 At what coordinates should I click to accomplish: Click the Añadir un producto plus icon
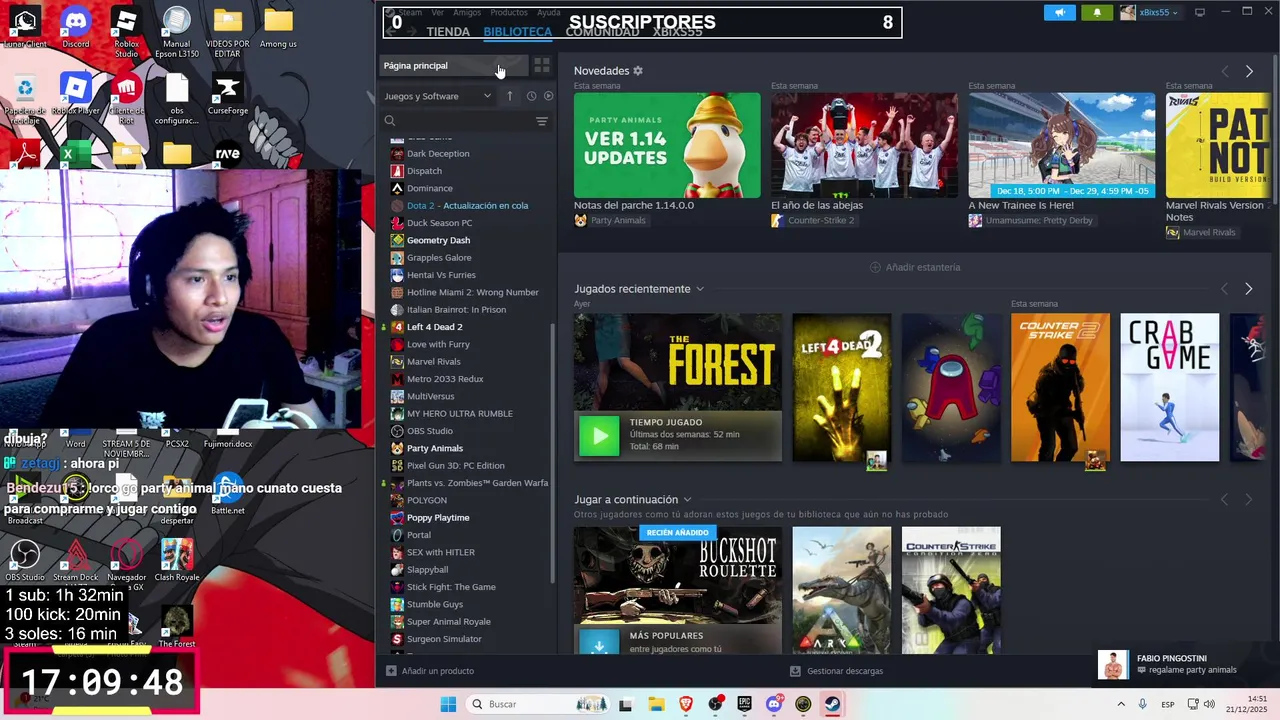point(391,671)
